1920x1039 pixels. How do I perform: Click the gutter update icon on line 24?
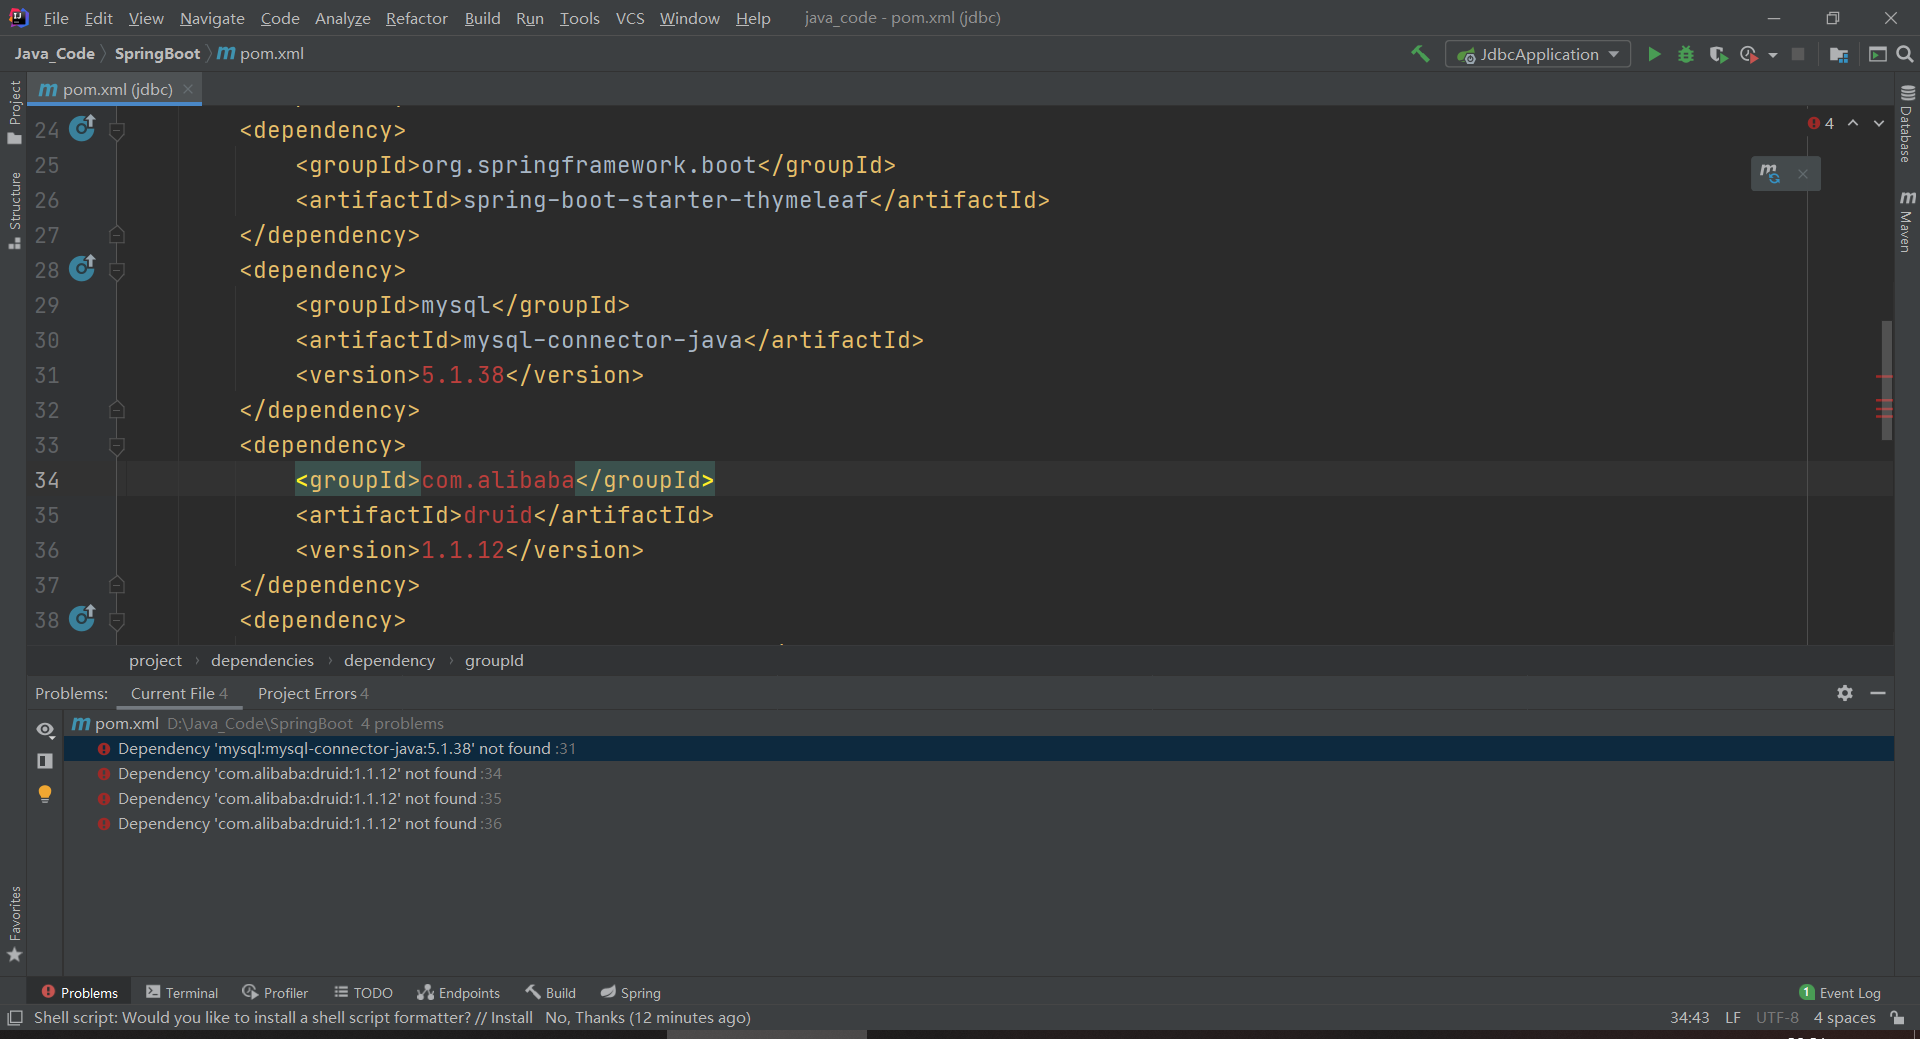tap(82, 128)
